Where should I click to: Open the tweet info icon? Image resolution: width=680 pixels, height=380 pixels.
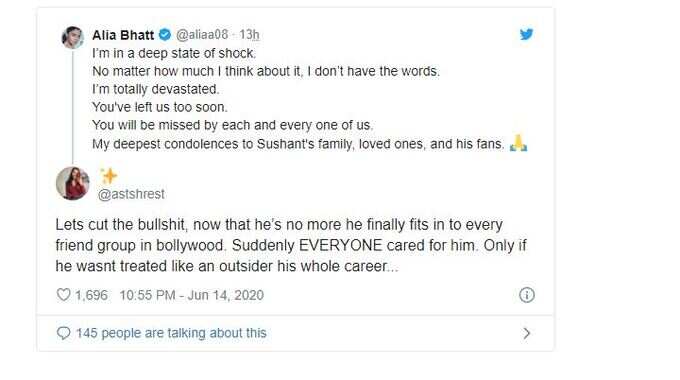[526, 295]
